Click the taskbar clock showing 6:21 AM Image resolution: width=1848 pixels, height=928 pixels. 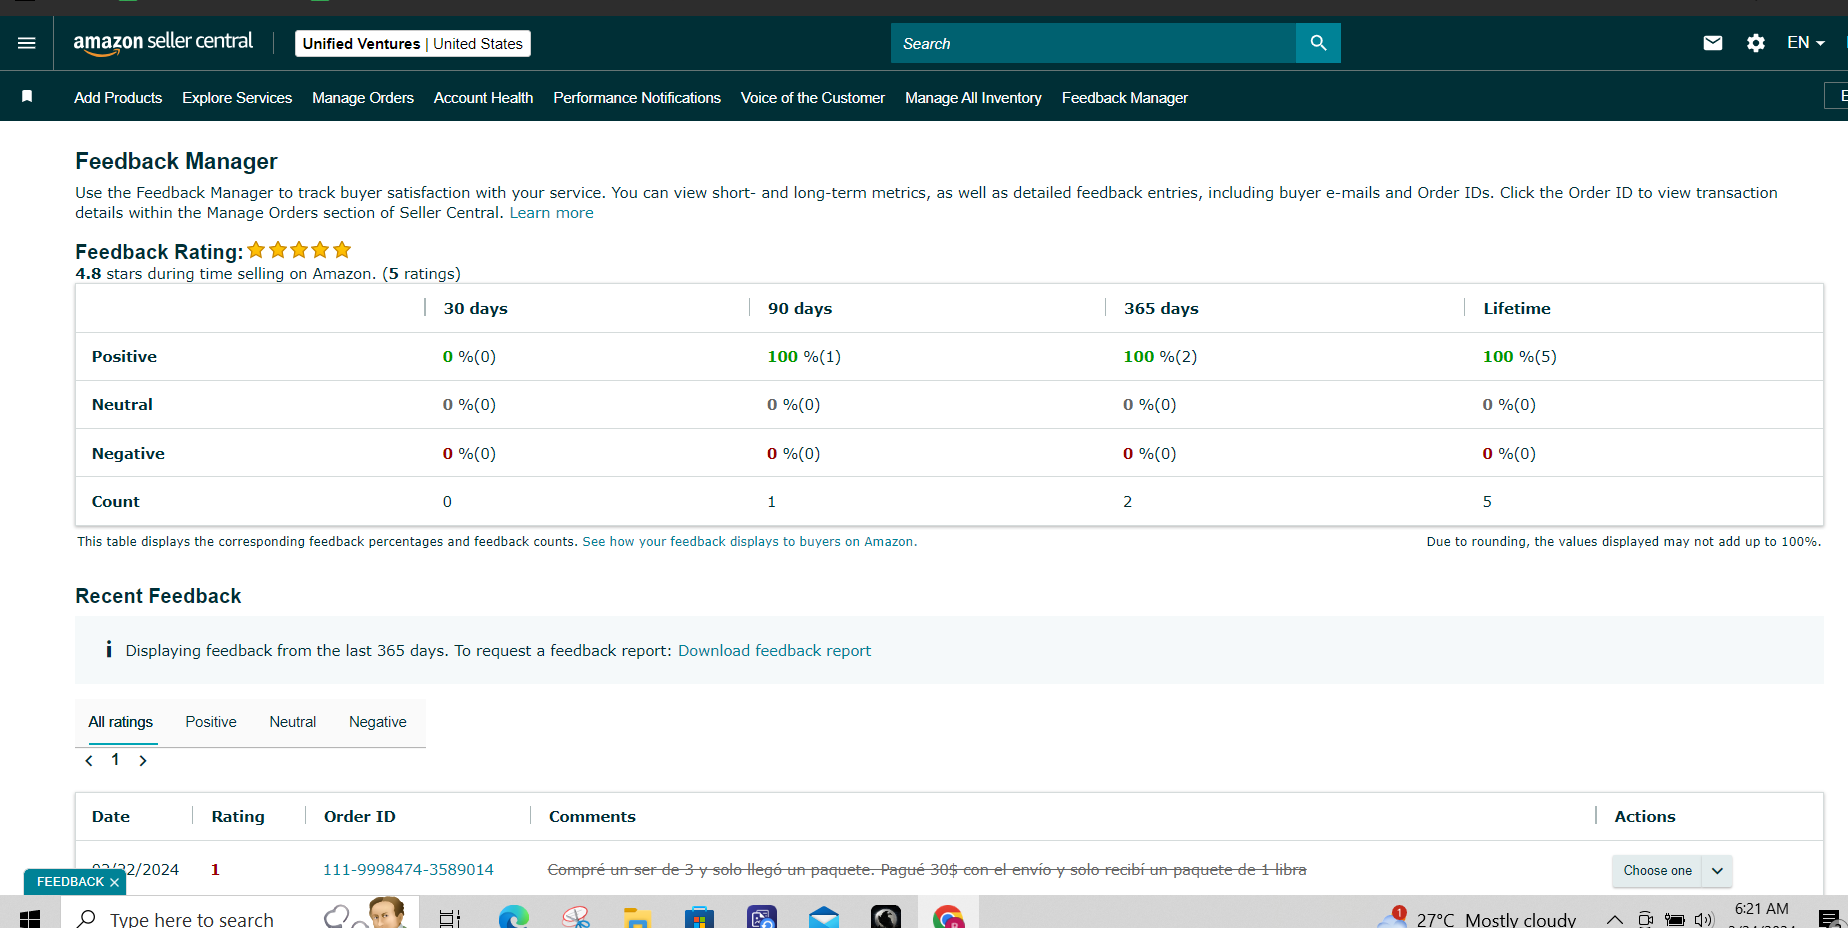pyautogui.click(x=1762, y=909)
